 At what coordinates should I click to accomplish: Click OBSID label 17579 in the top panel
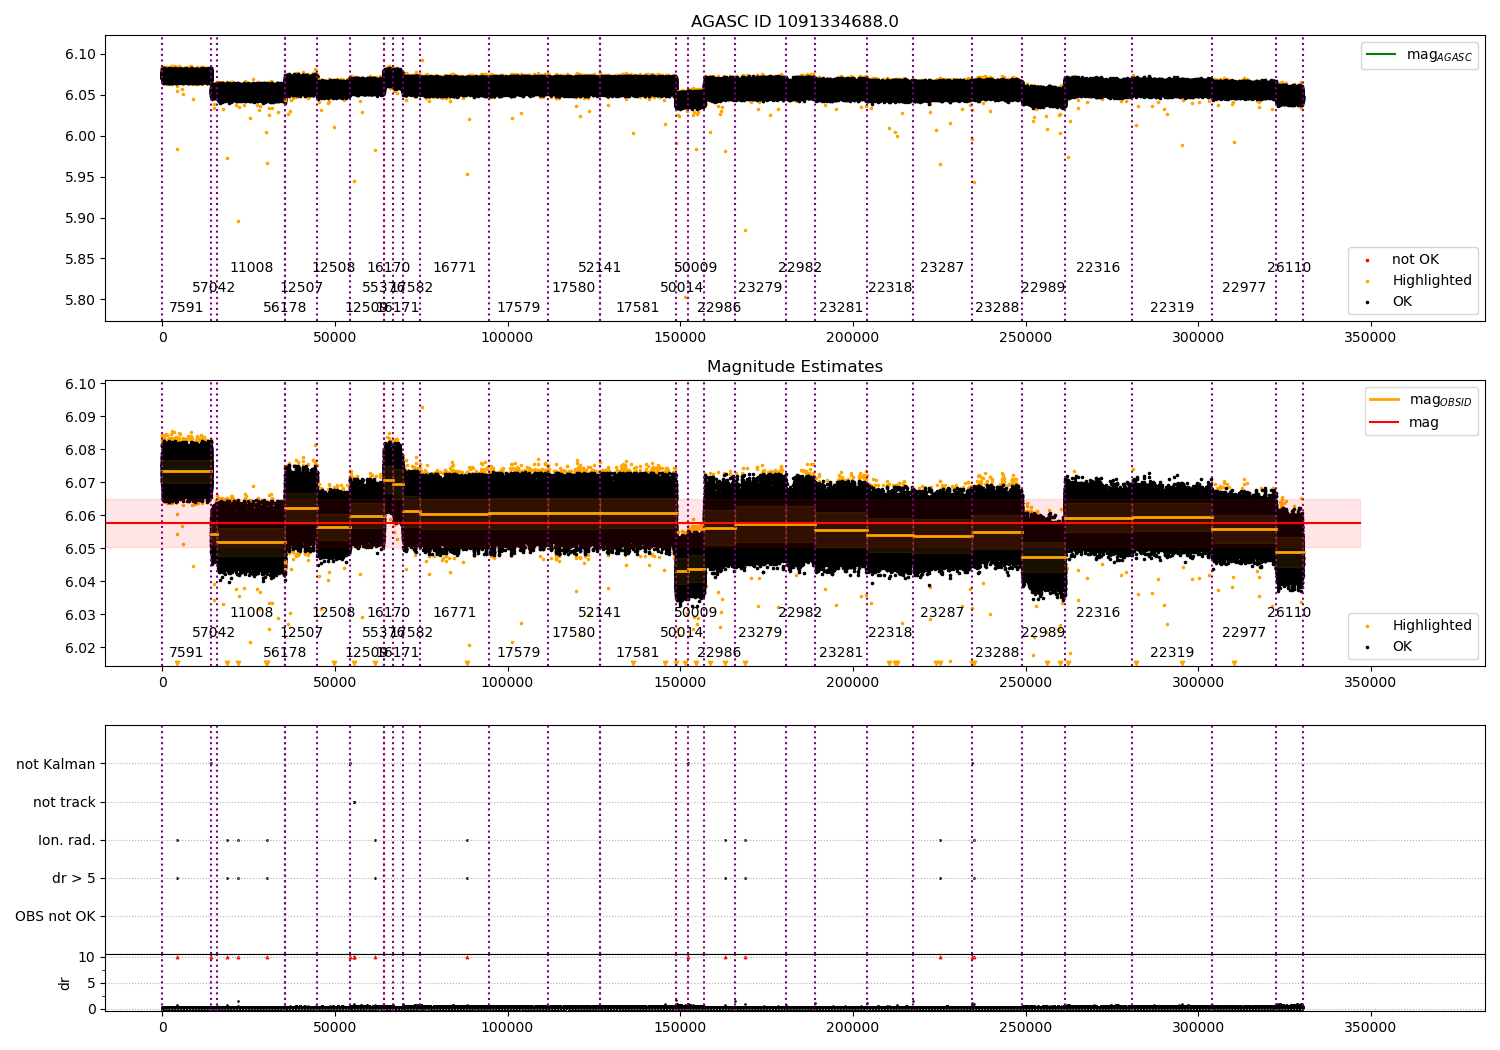[519, 308]
